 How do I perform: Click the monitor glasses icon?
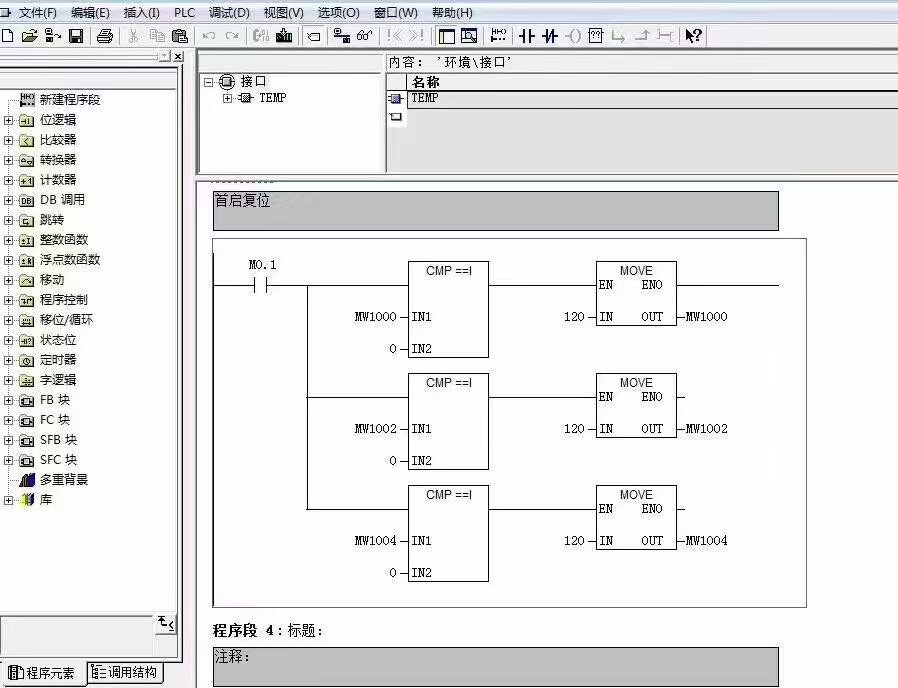365,36
